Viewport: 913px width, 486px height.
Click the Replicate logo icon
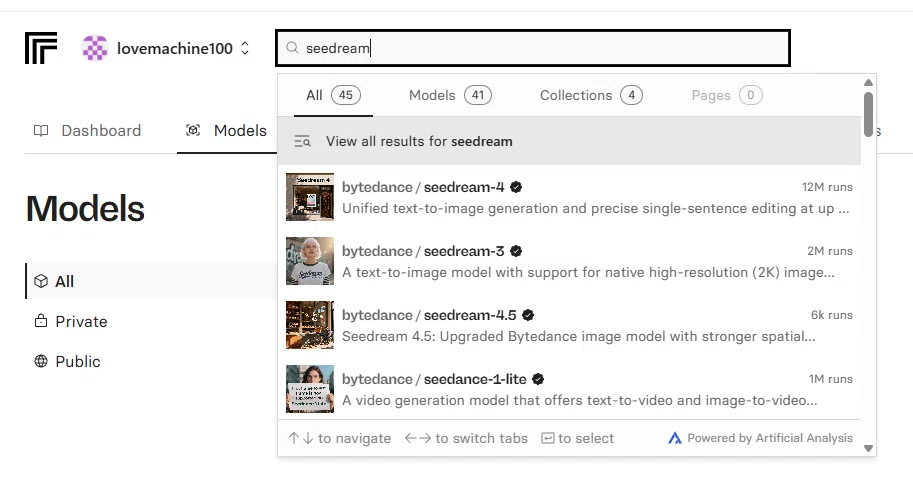point(41,48)
